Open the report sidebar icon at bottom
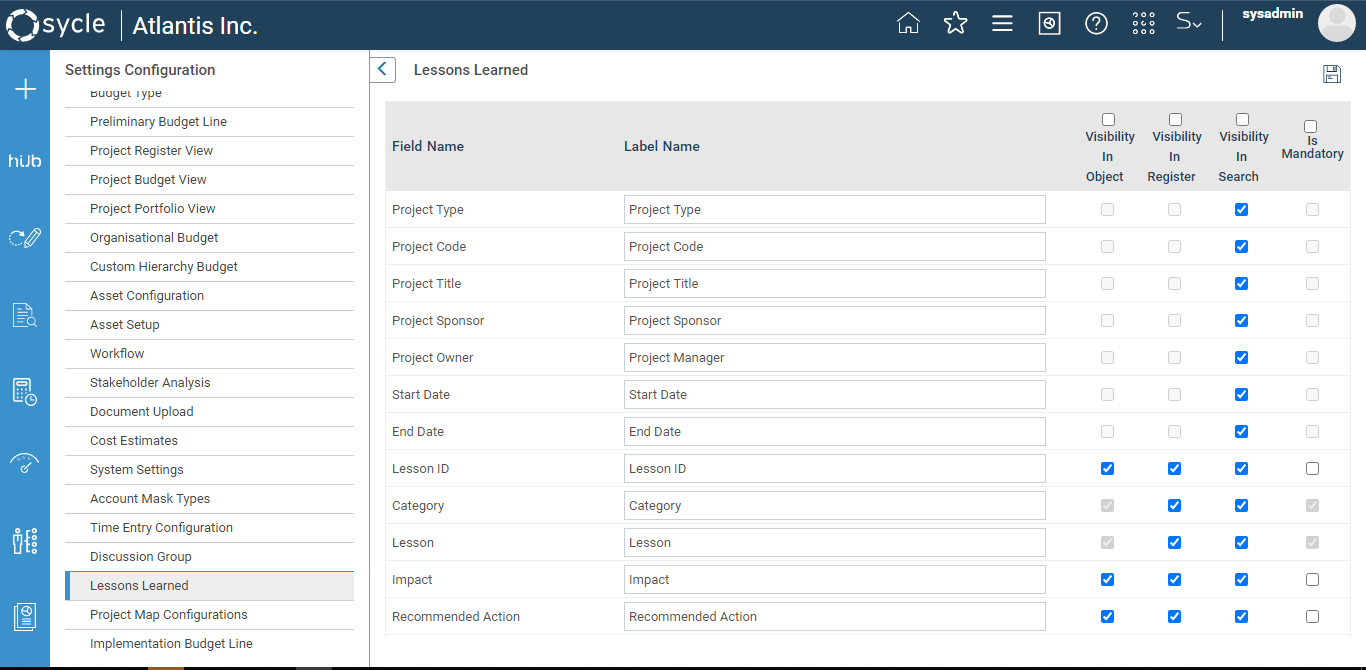The height and width of the screenshot is (670, 1366). [x=25, y=617]
